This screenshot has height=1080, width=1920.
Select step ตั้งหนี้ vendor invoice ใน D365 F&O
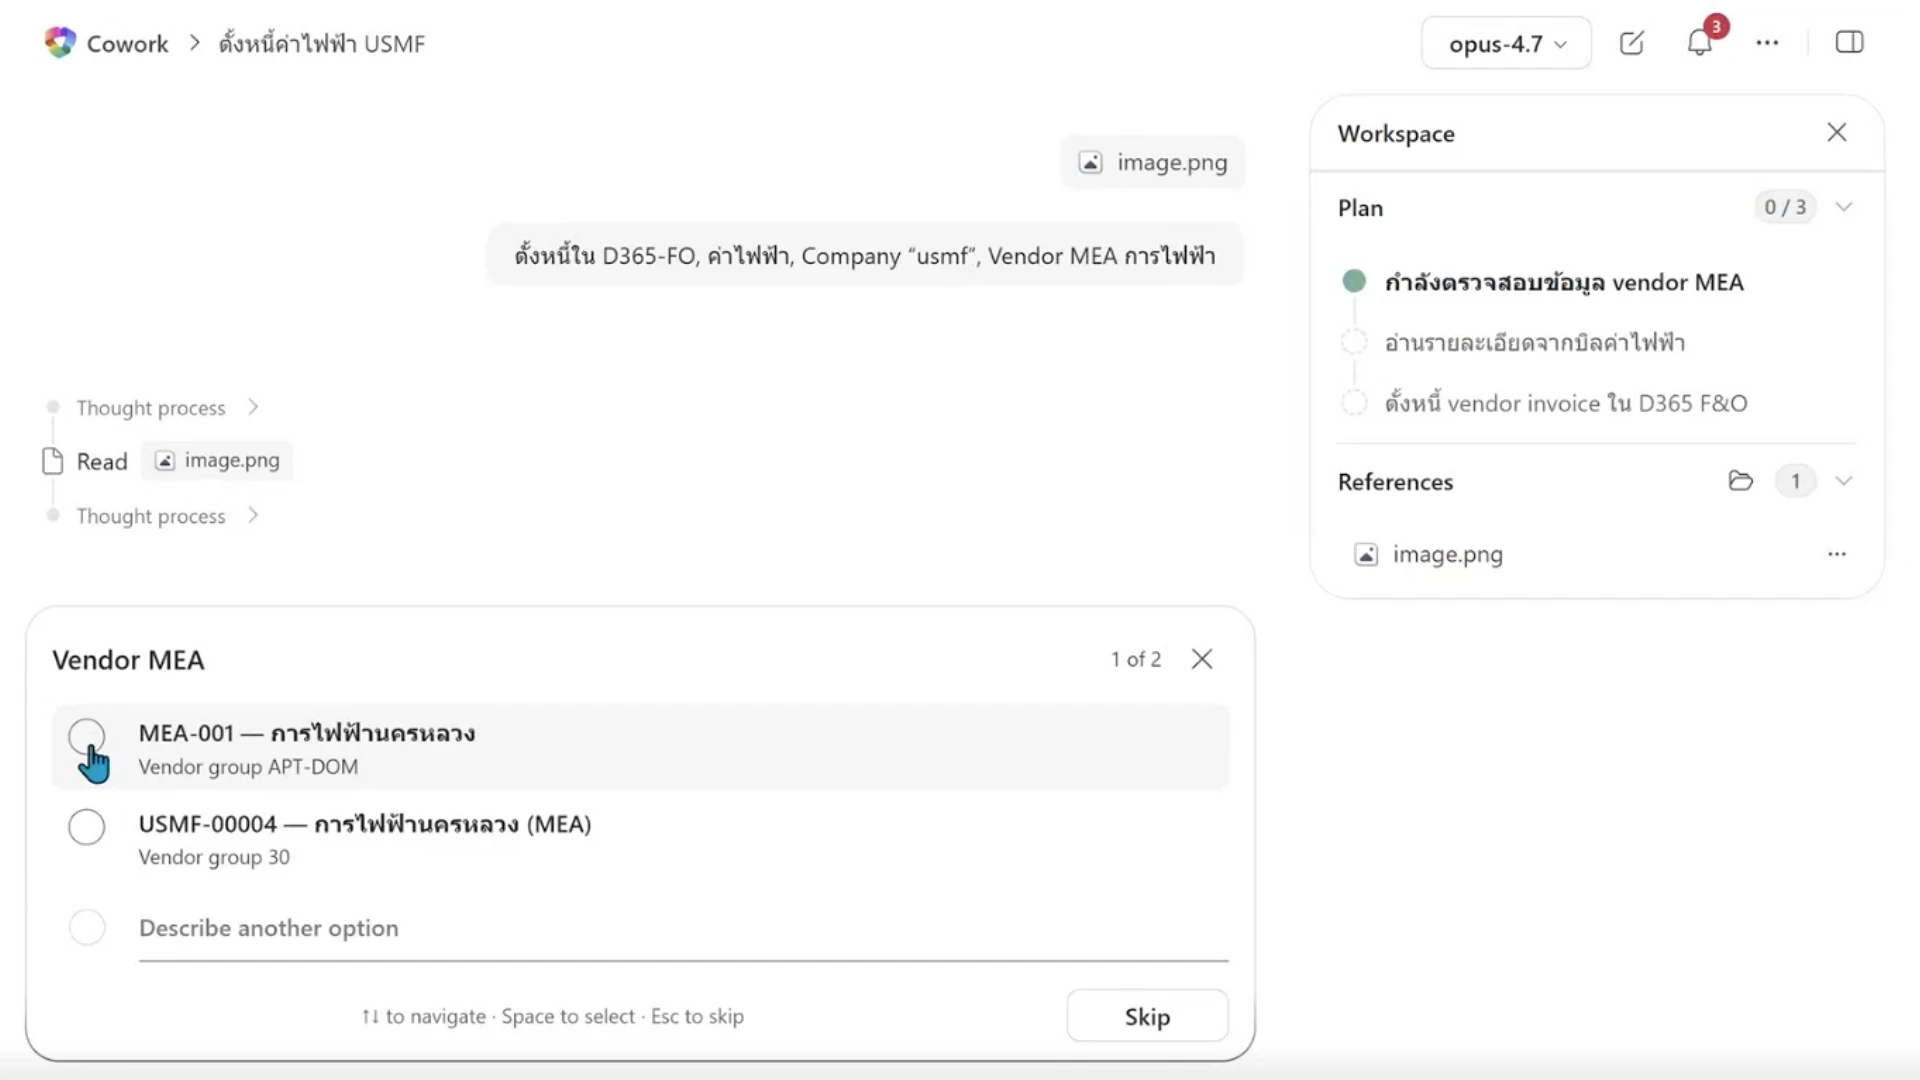(1566, 403)
